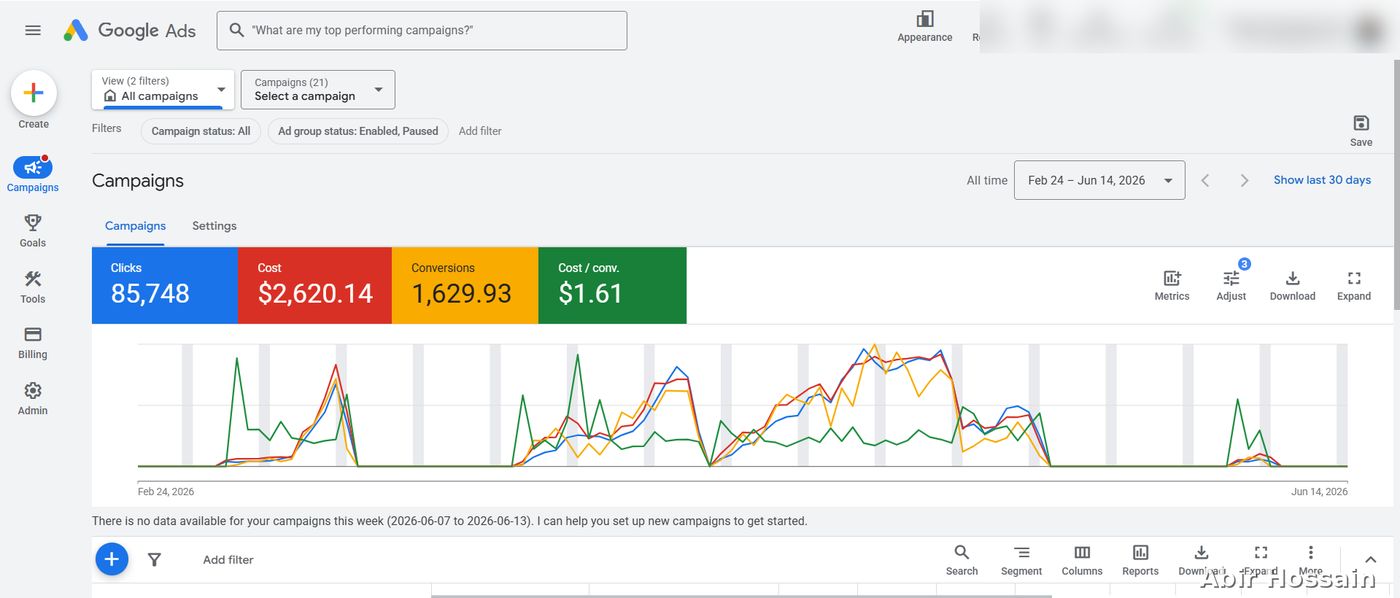Screen dimensions: 1400x598
Task: Click the Jun 14, 2026 chart axis label
Action: pyautogui.click(x=1319, y=491)
